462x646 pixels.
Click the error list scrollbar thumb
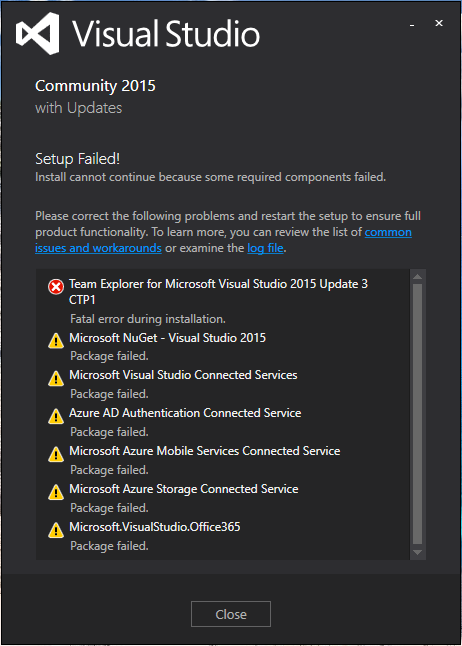(417, 414)
